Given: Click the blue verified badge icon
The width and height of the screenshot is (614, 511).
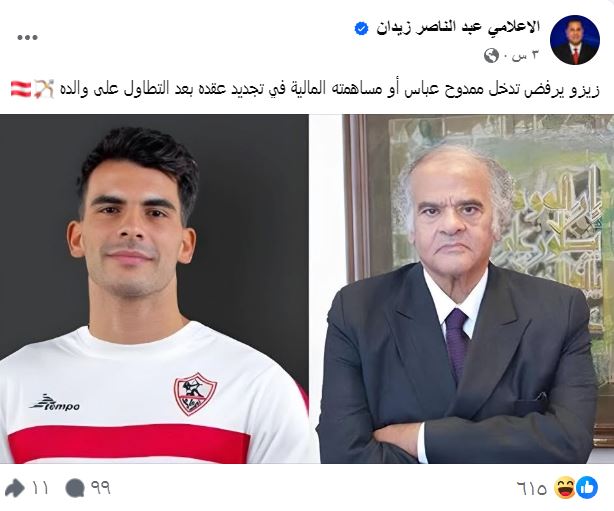Looking at the screenshot, I should tap(361, 29).
